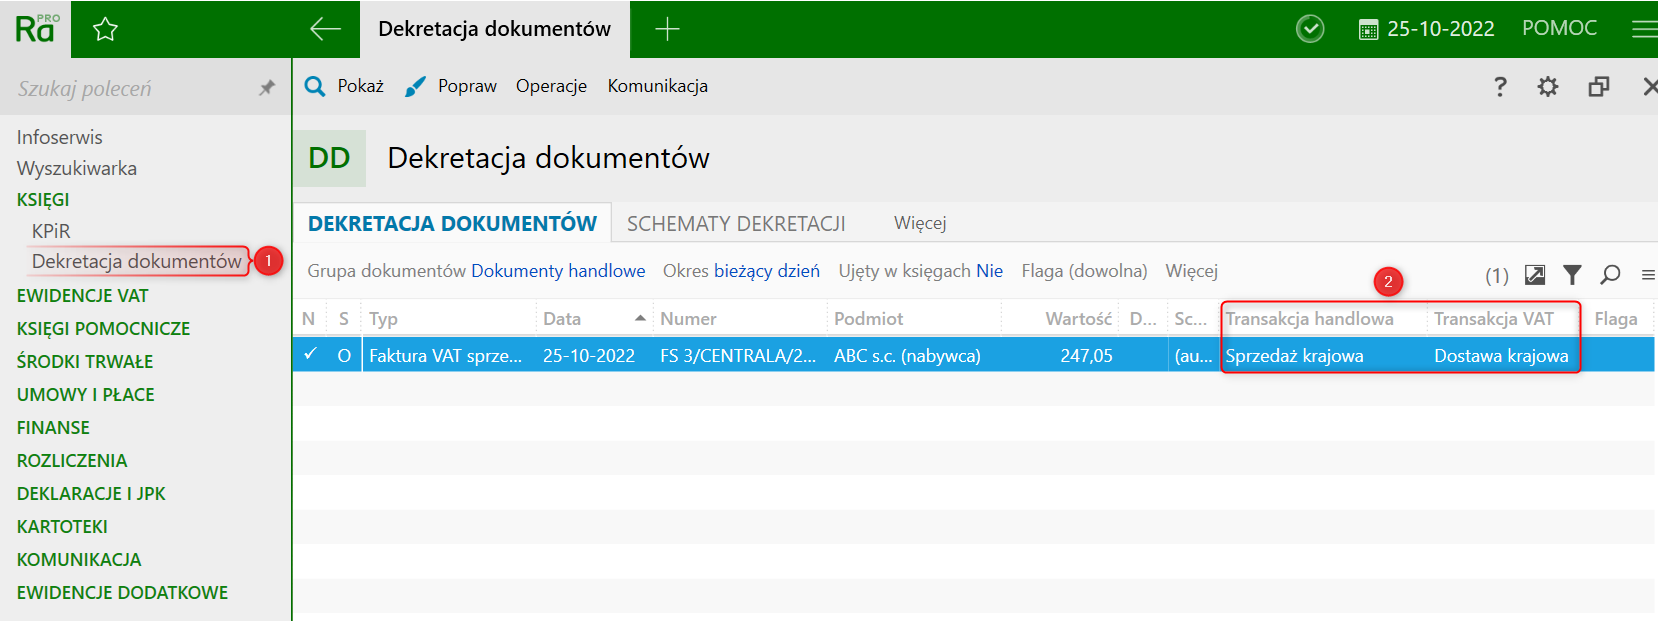The image size is (1658, 621).
Task: Open ŚRODKI TRWAŁE section
Action: pos(85,362)
